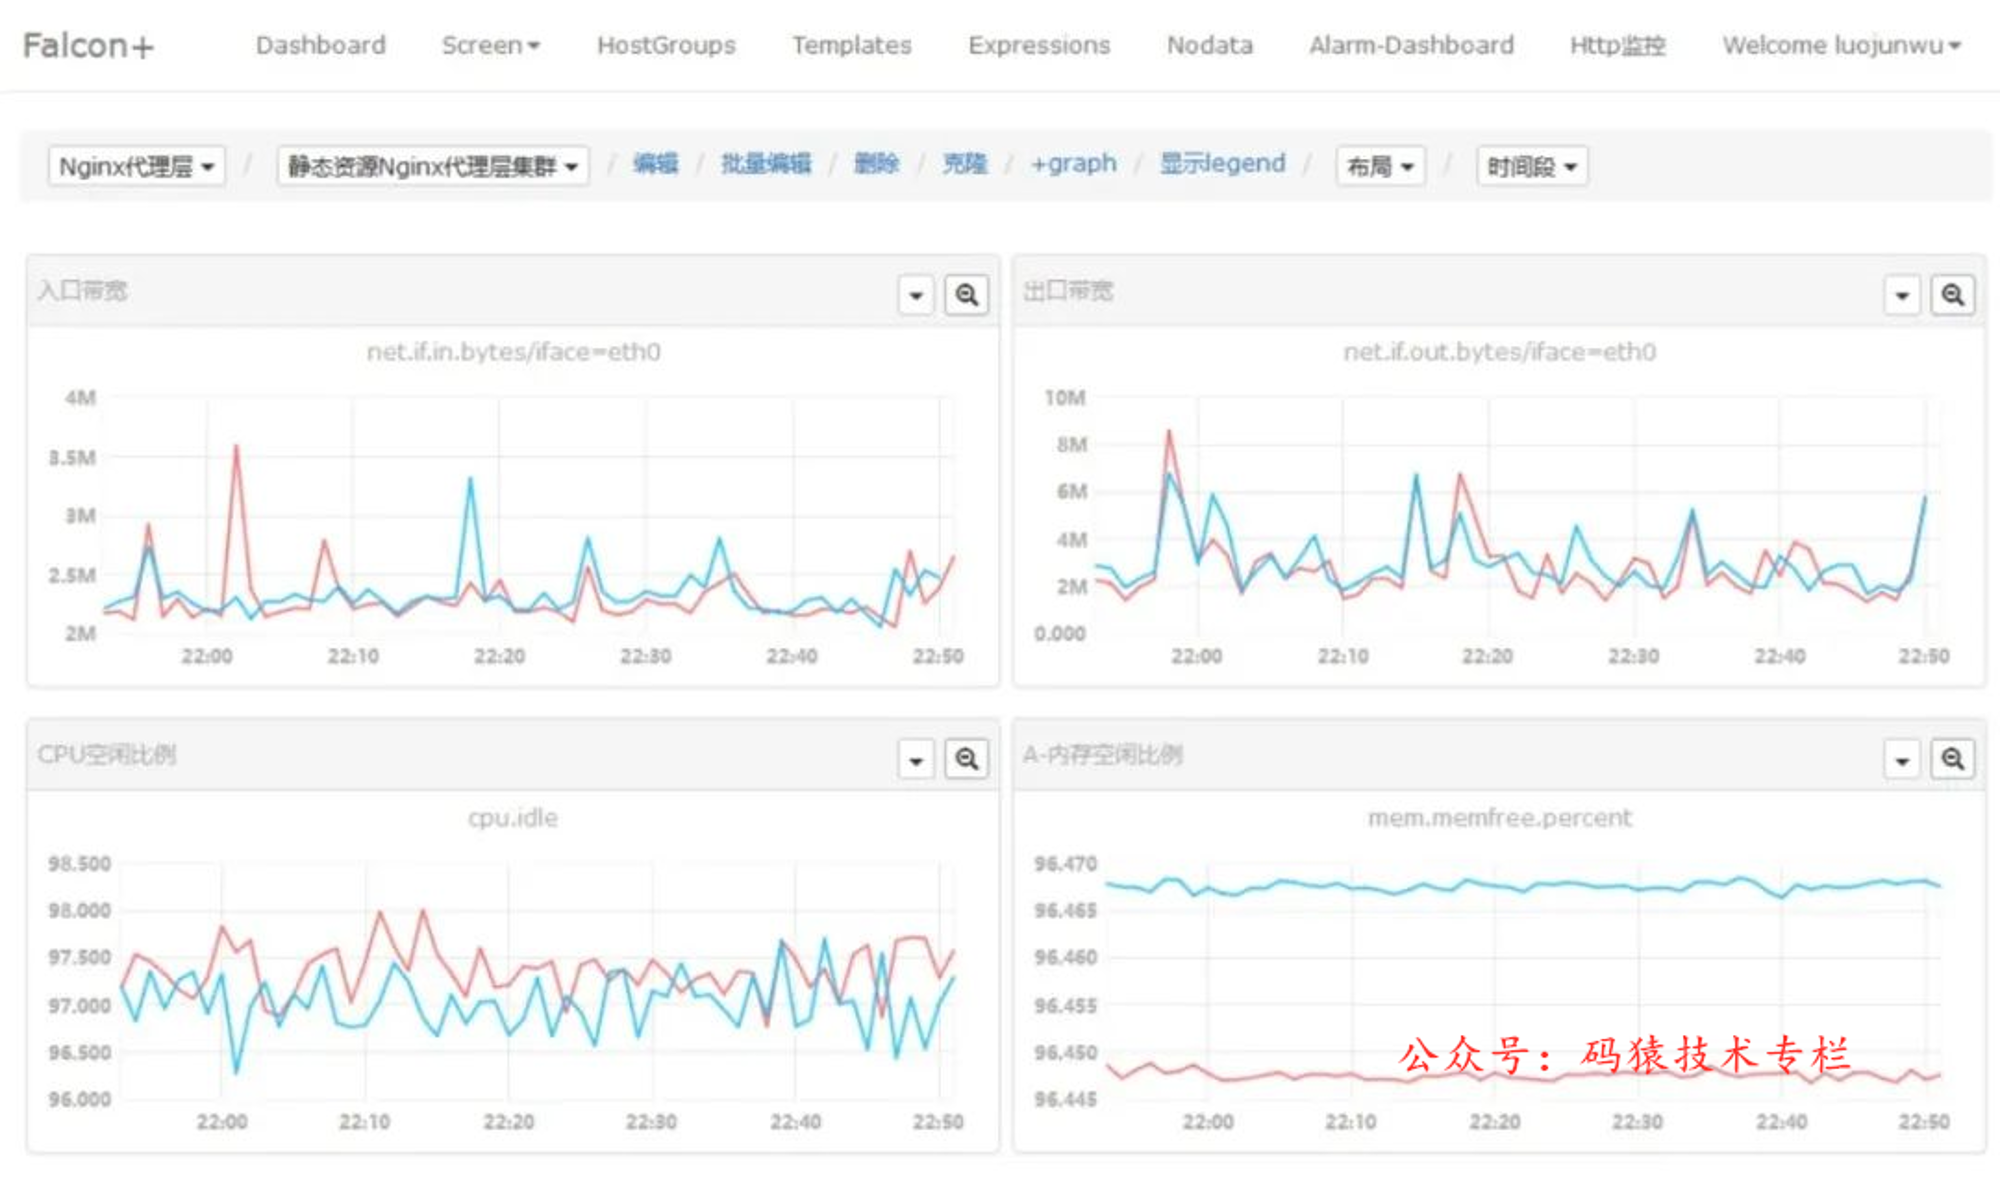Zoom into the 入口带宽 chart with magnifier
This screenshot has width=2000, height=1178.
pyautogui.click(x=966, y=295)
